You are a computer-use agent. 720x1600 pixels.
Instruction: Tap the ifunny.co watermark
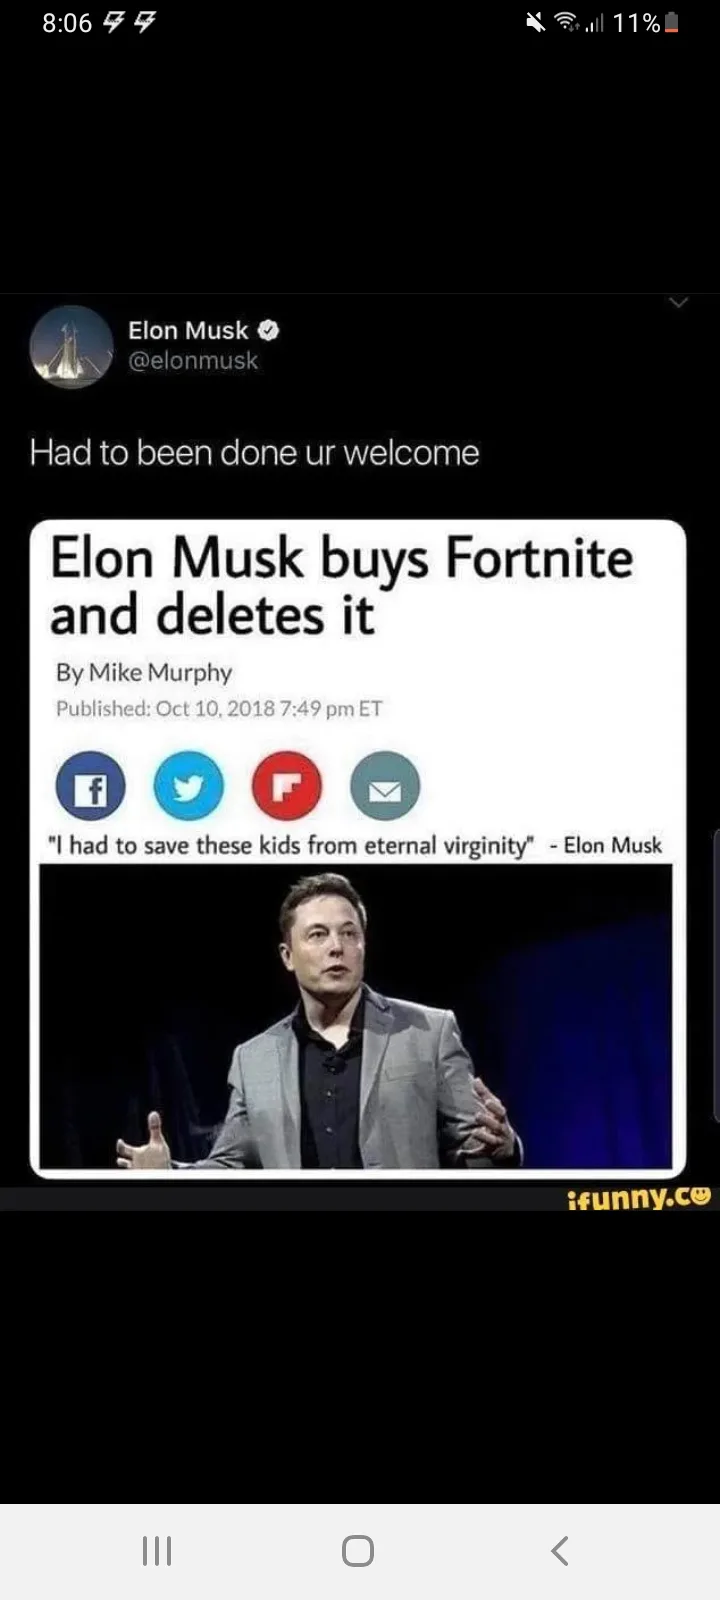coord(638,1198)
